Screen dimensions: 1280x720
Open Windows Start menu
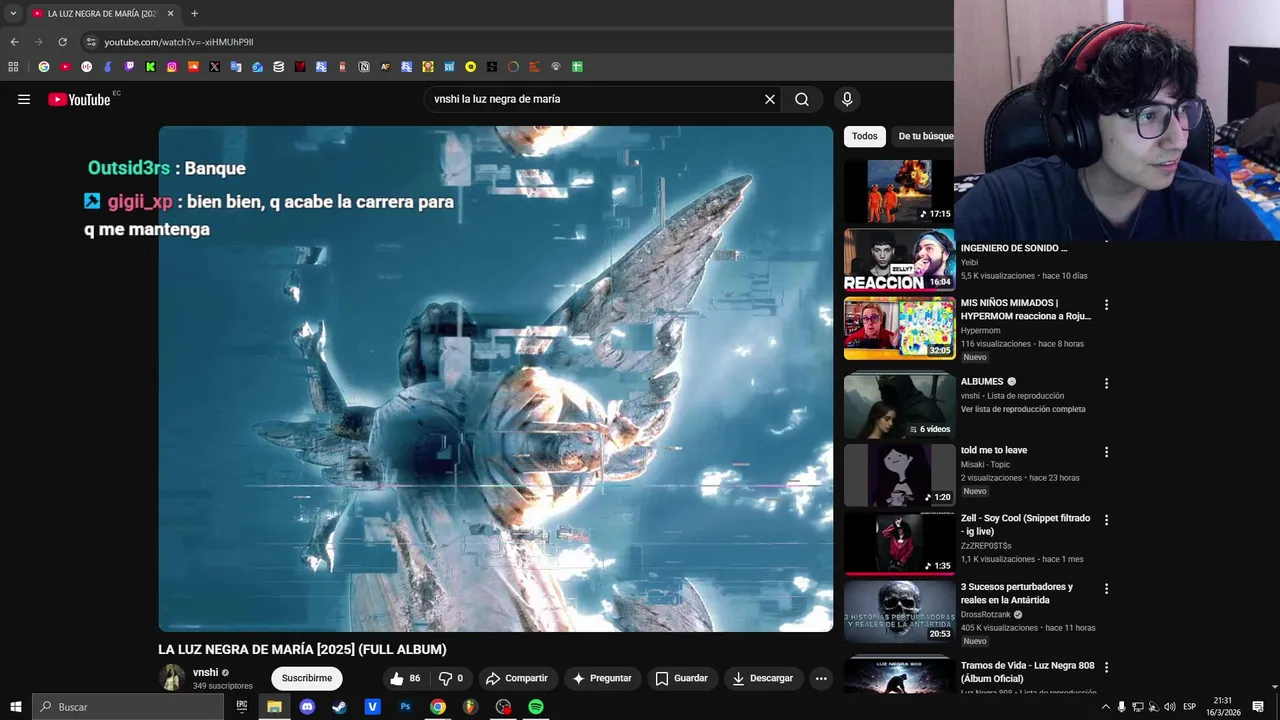coord(16,707)
